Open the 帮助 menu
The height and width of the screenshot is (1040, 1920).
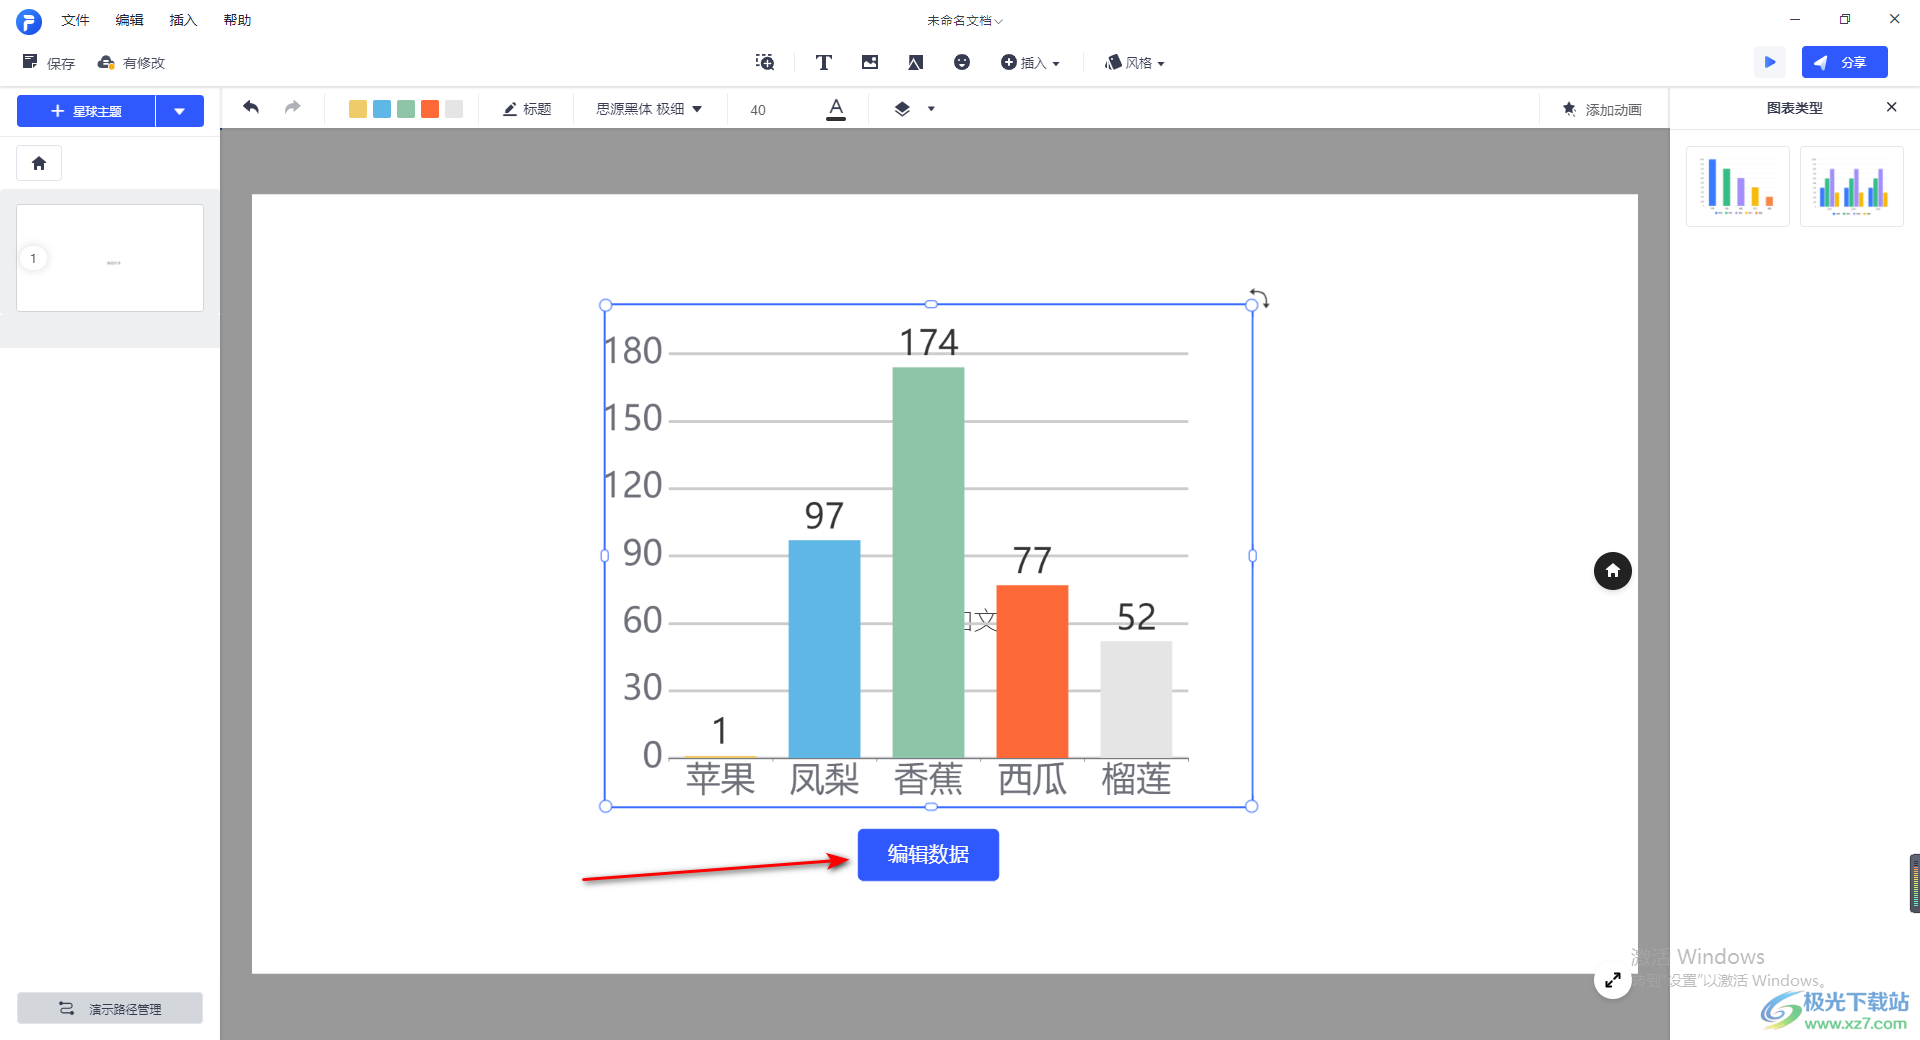(x=237, y=20)
